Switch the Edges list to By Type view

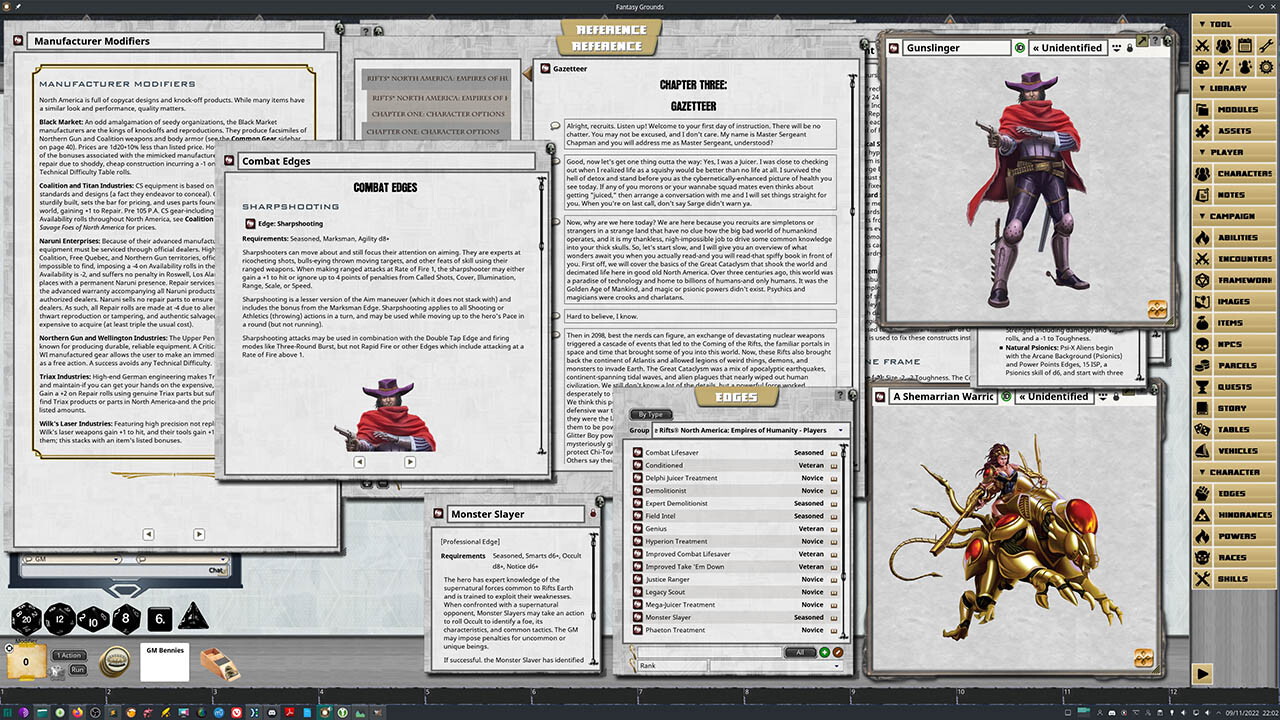(x=652, y=414)
